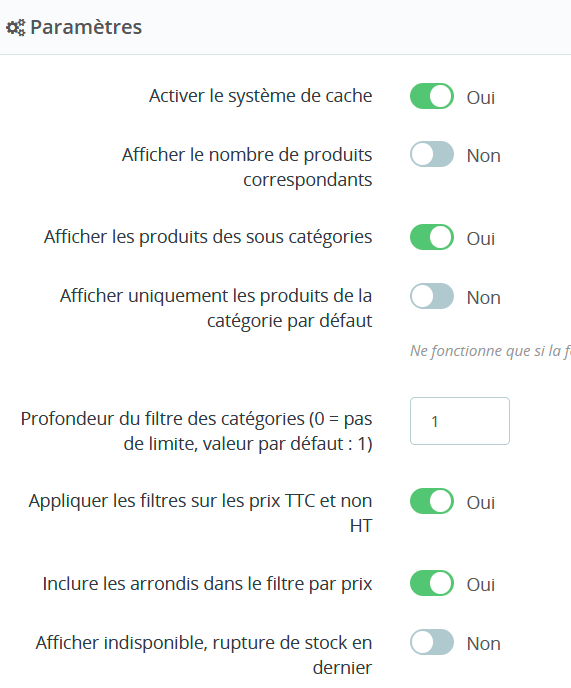Click the Paramètres panel heading text

(x=86, y=27)
